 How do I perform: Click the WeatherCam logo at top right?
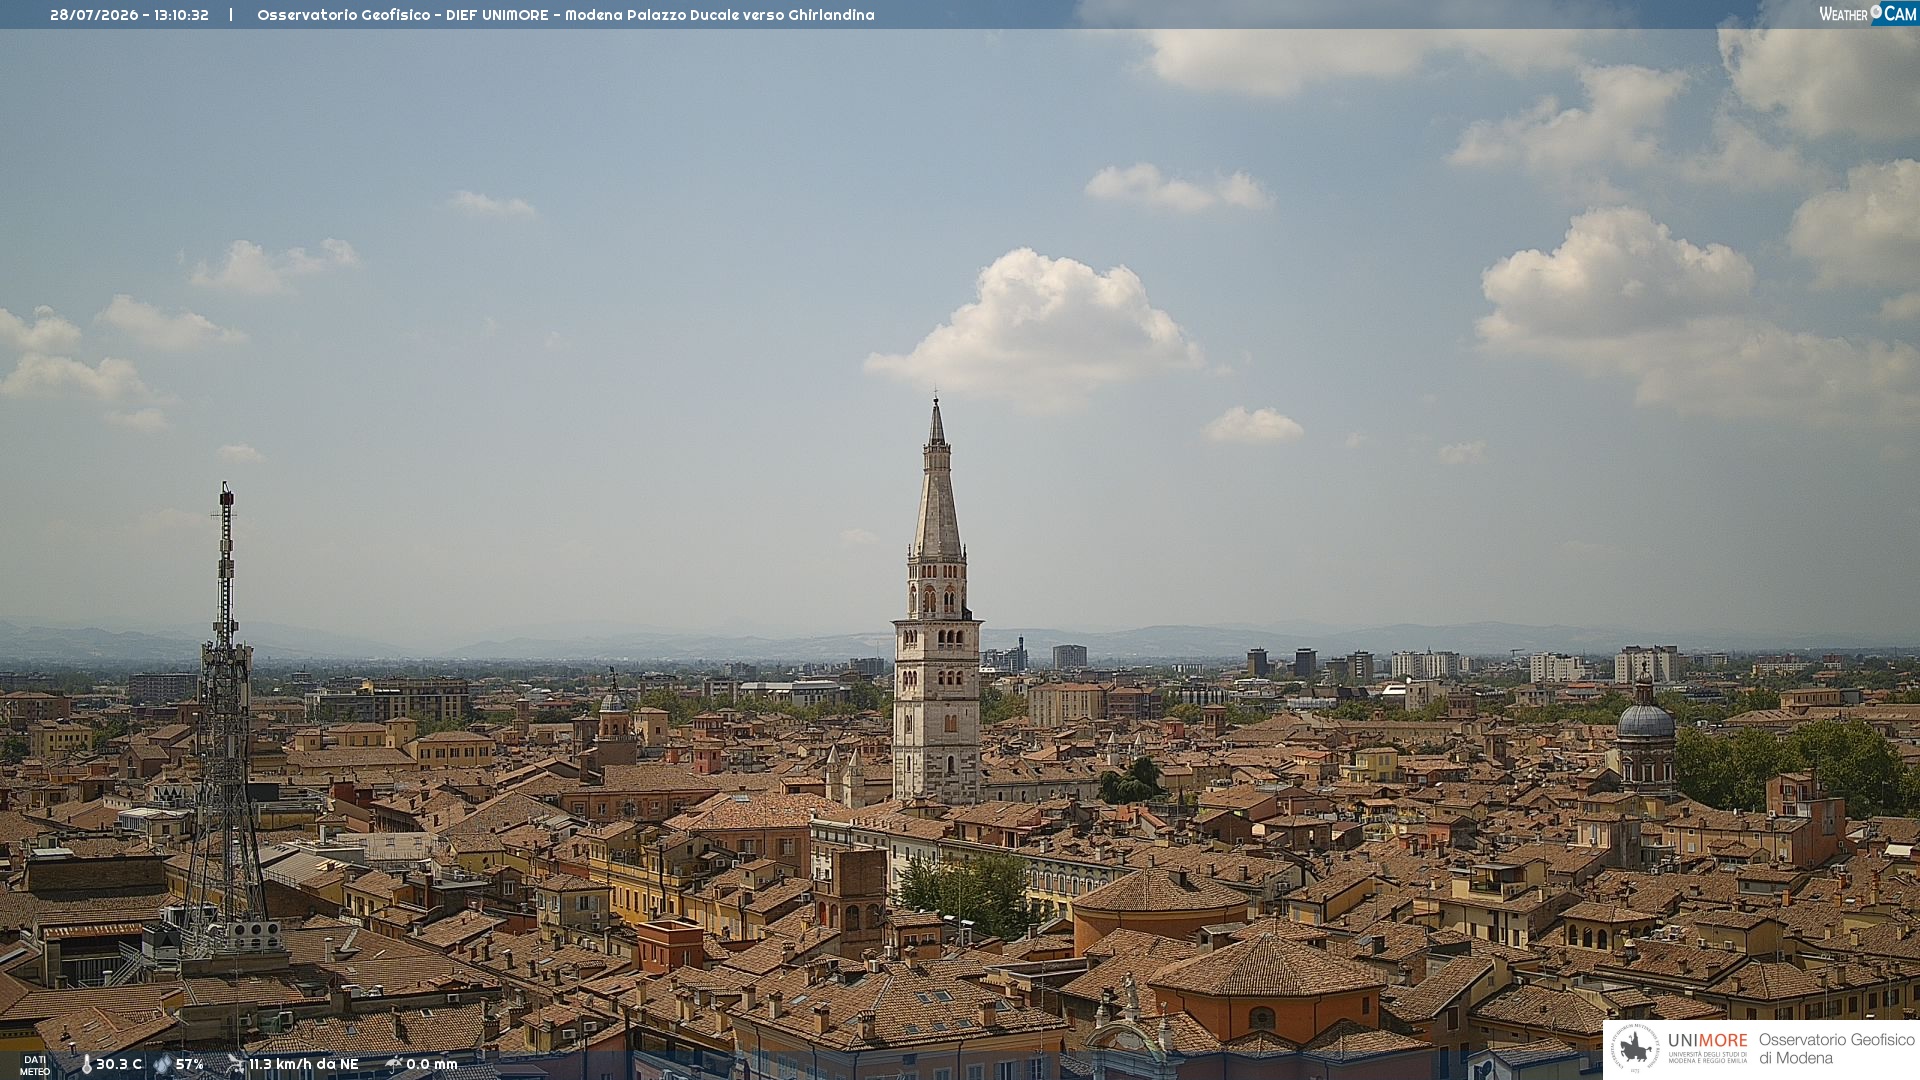tap(1867, 14)
